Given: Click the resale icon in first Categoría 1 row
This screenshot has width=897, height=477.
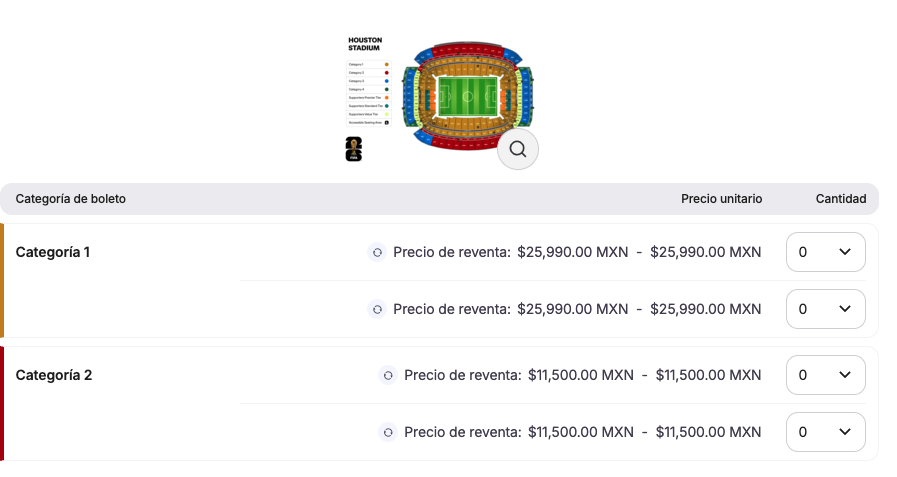Looking at the screenshot, I should [377, 253].
